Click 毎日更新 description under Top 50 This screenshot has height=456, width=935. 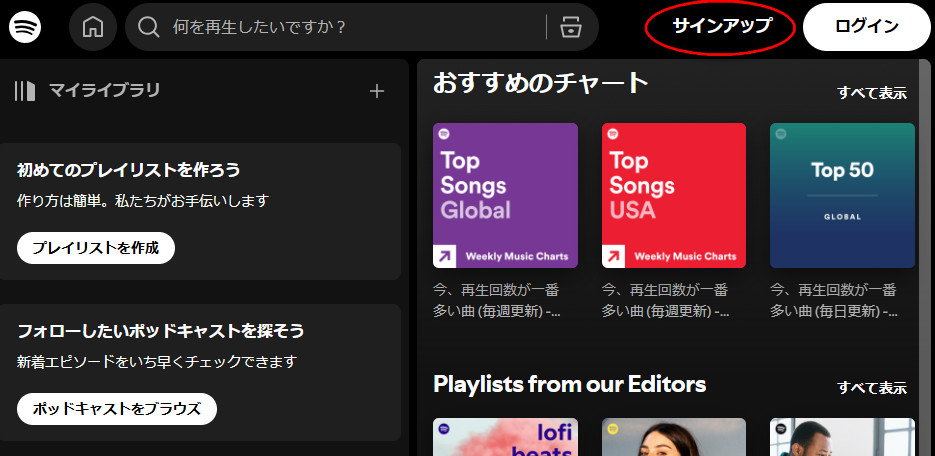(833, 300)
